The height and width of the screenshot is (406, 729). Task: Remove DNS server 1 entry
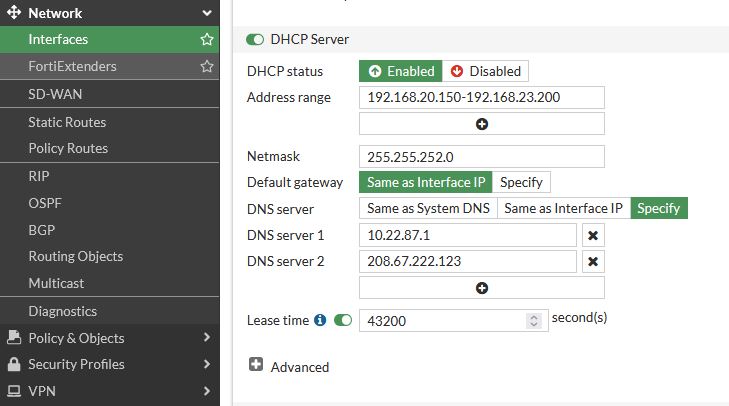coord(593,235)
